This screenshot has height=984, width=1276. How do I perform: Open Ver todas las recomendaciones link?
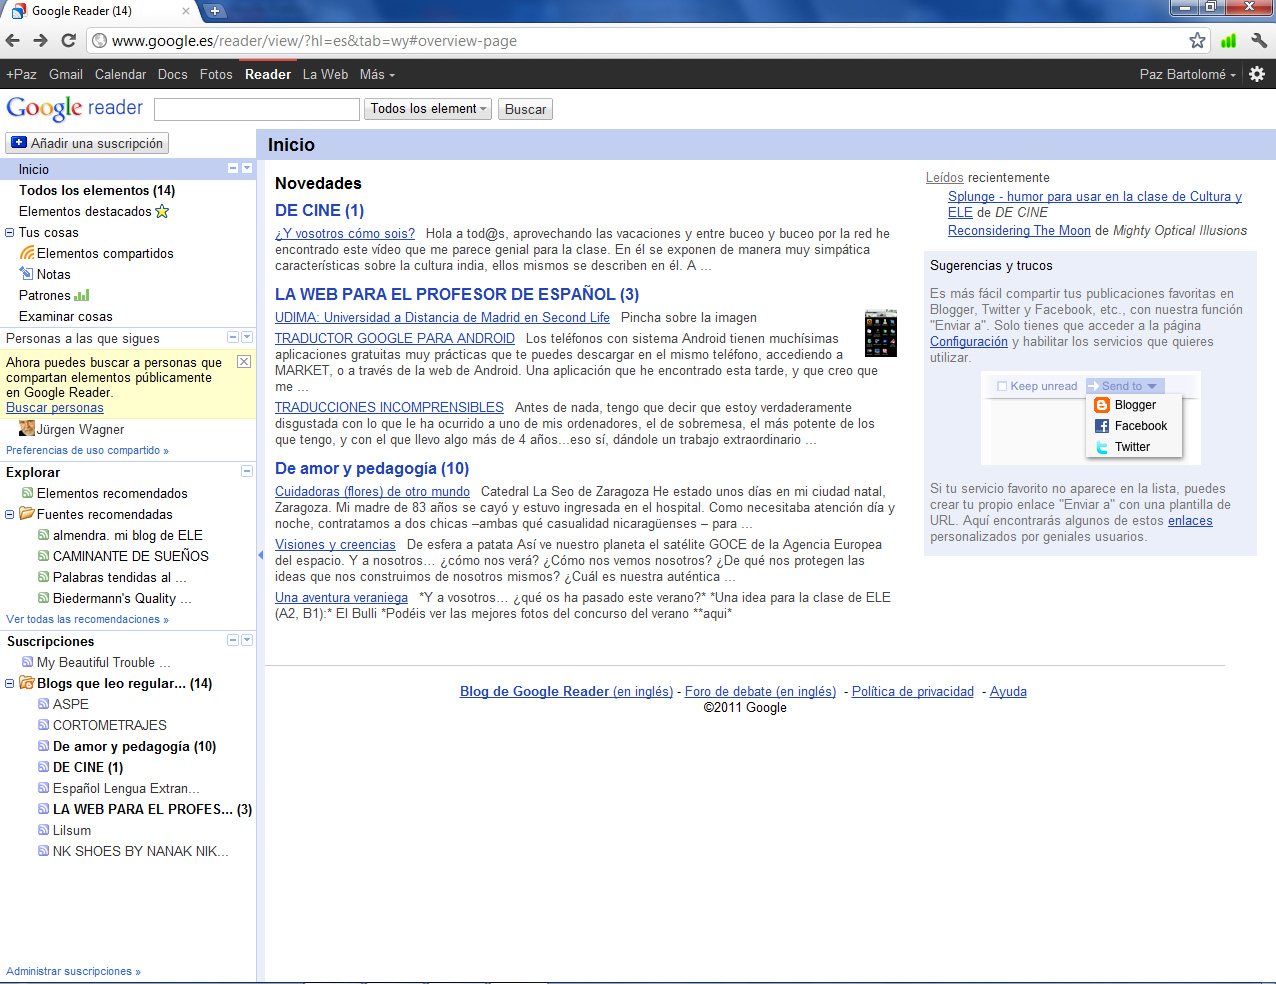pos(87,619)
